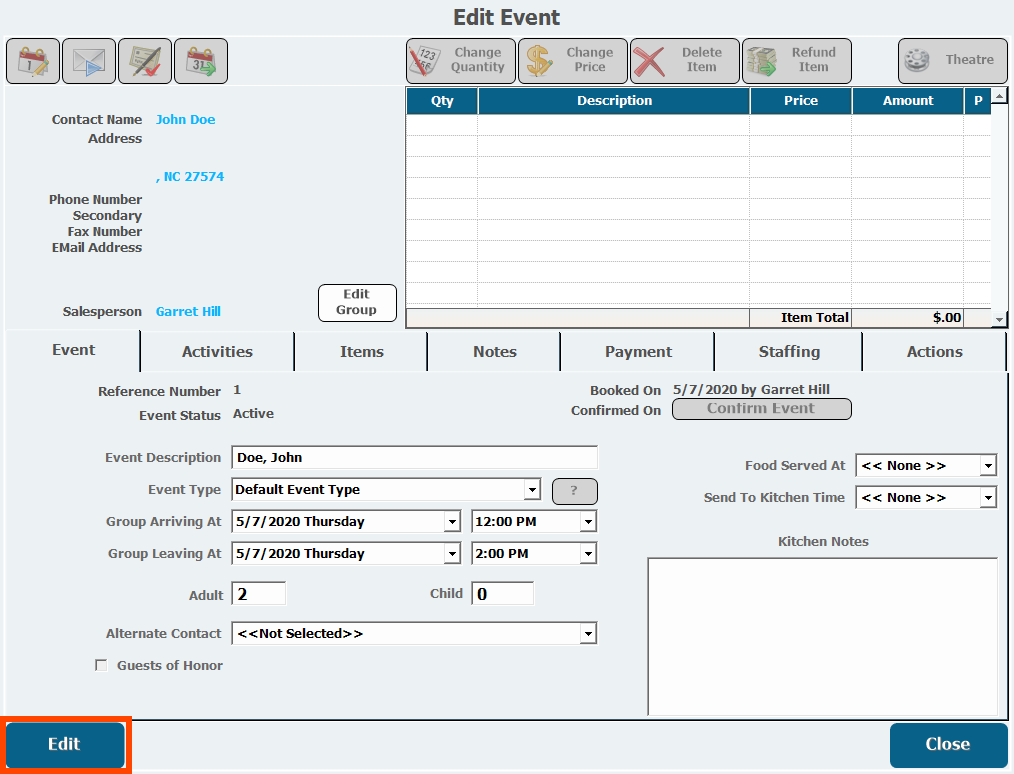This screenshot has height=774, width=1014.
Task: Click the Edit button at bottom left
Action: [65, 744]
